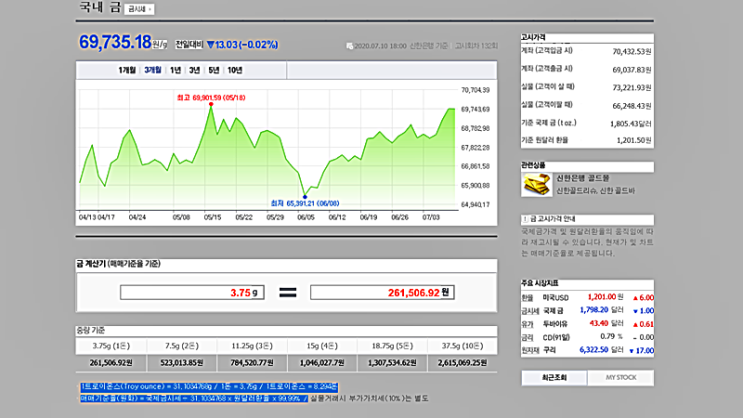Screen dimensions: 743x418
Task: Click the blue 최저 low-point dot on chart
Action: 305,197
